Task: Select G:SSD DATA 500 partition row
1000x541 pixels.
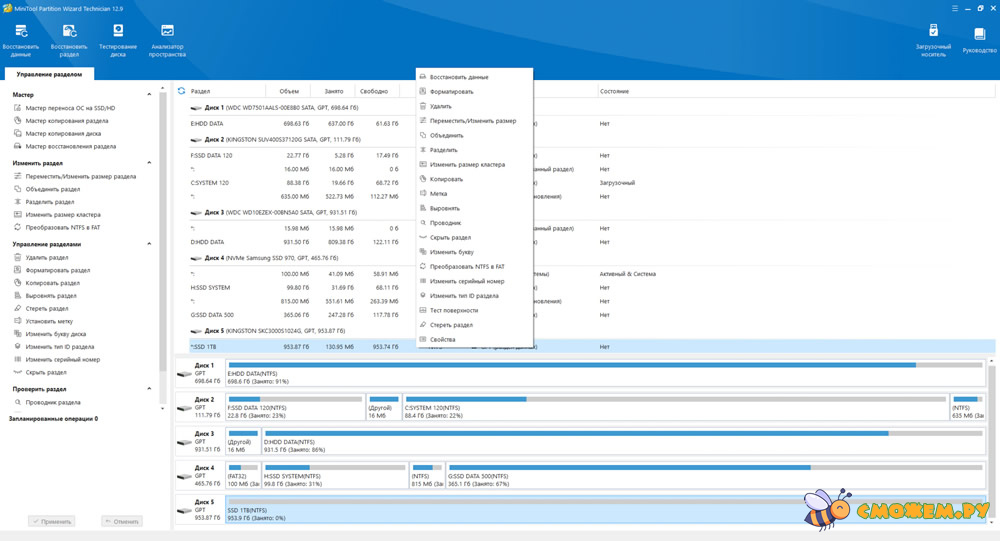Action: [x=592, y=315]
